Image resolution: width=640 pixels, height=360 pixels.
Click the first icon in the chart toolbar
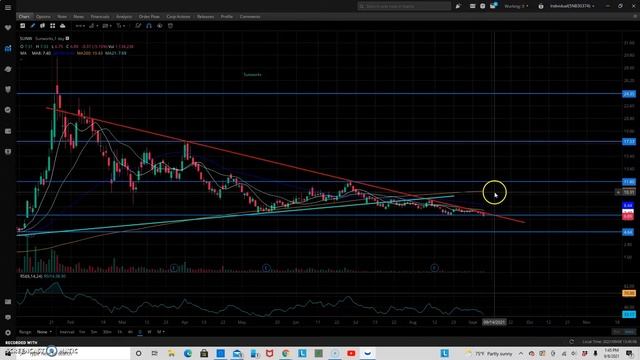pyautogui.click(x=22, y=26)
